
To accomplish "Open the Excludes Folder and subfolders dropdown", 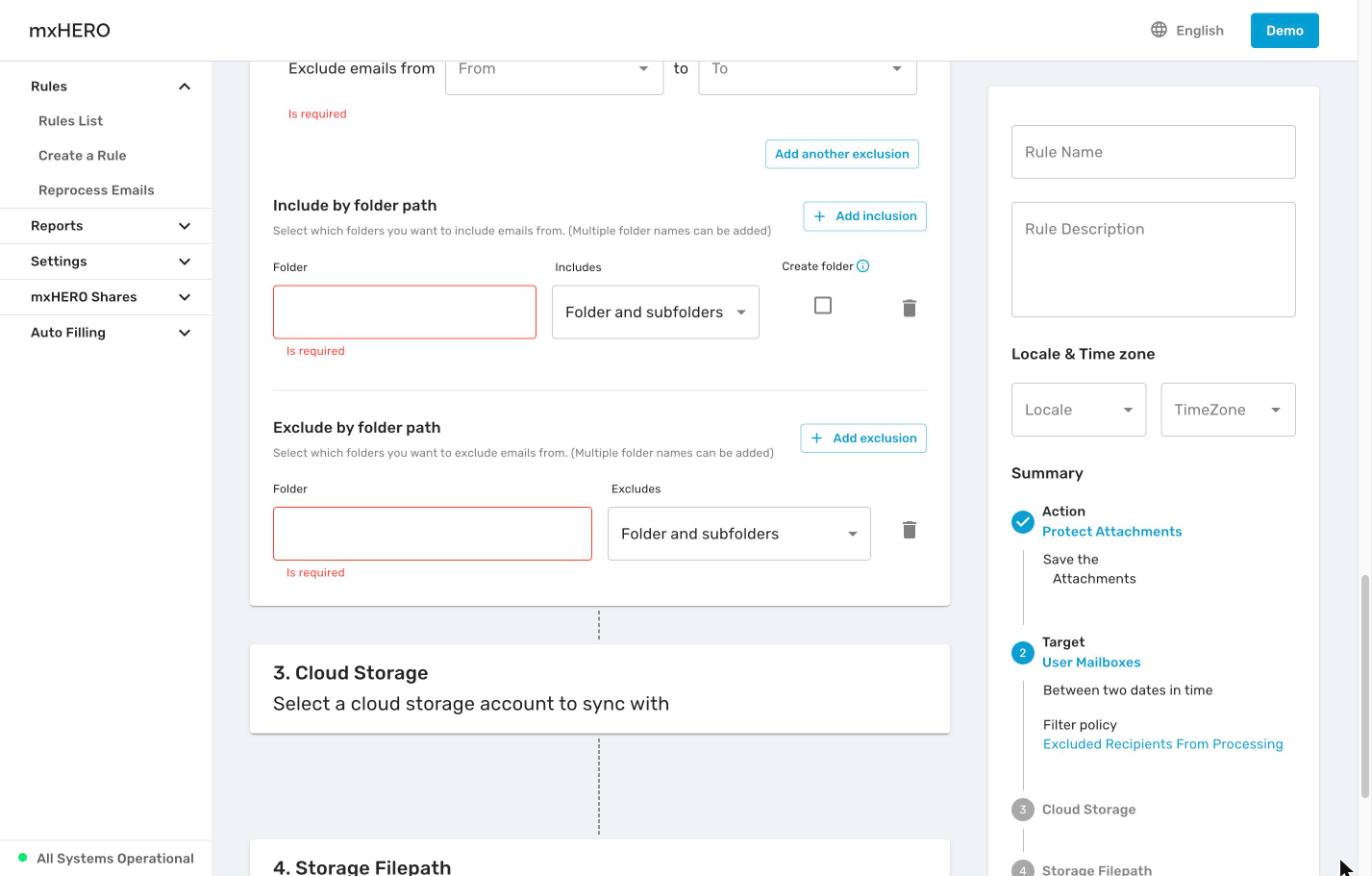I will click(x=739, y=534).
